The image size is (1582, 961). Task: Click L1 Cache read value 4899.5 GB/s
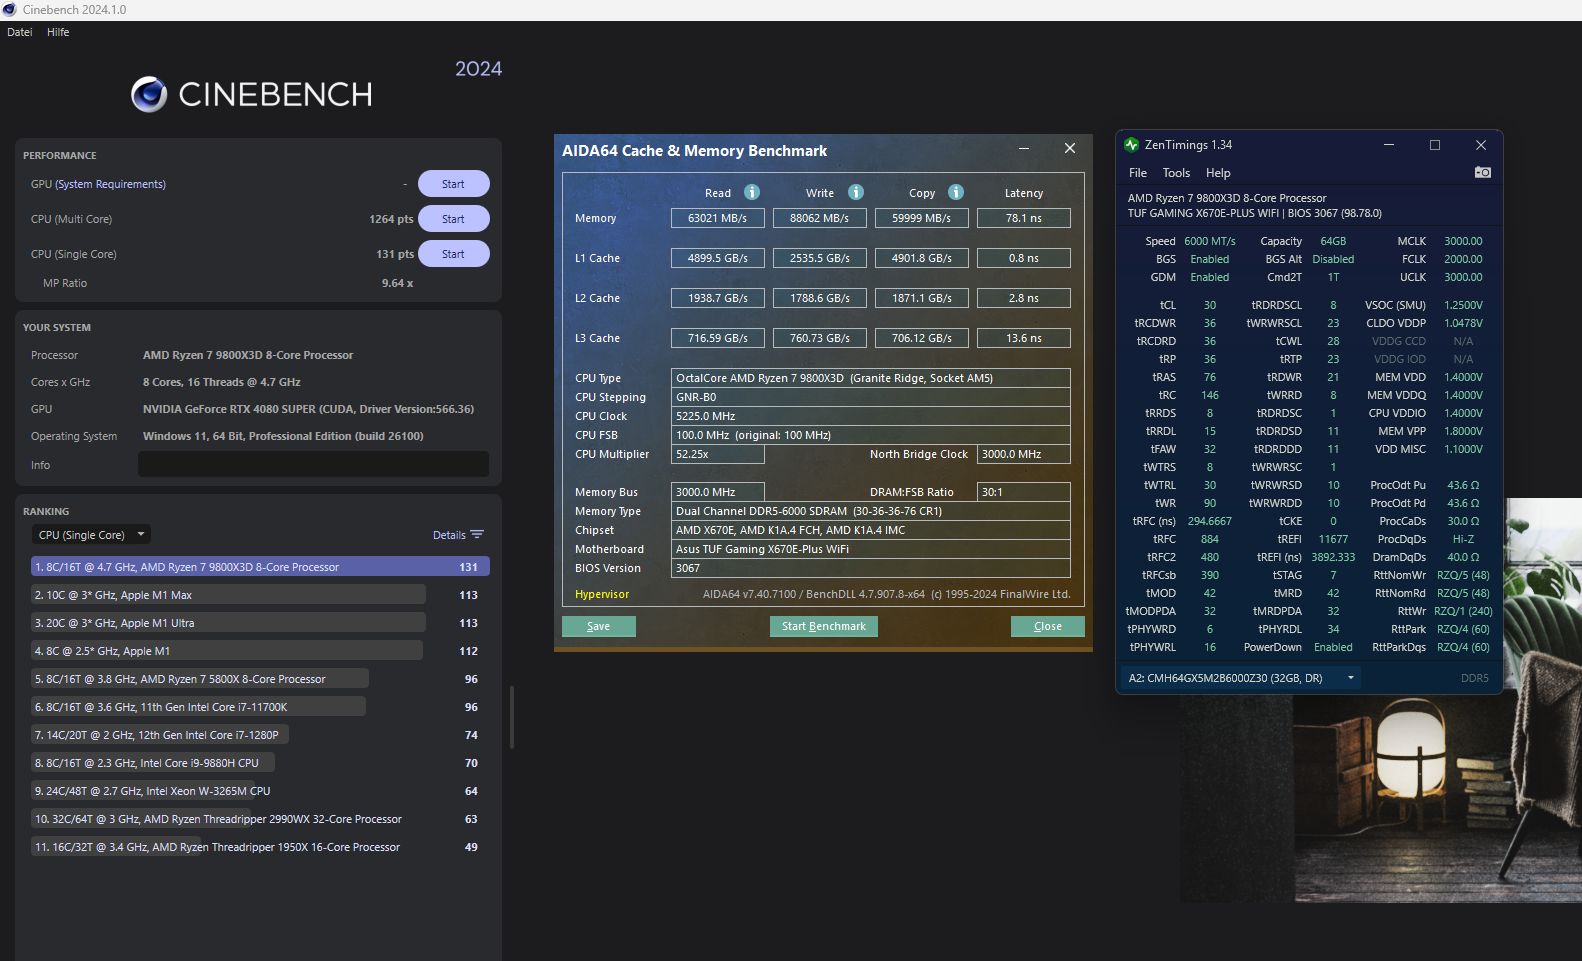[x=718, y=258]
